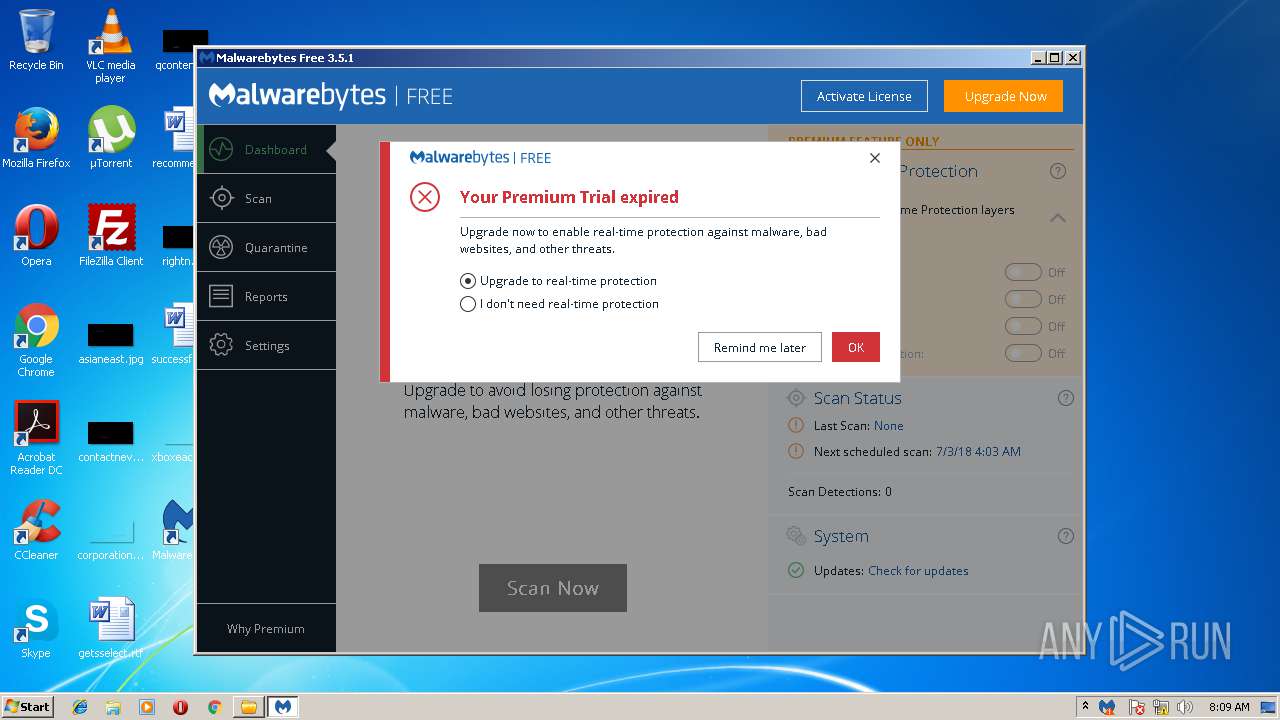Open Recycle Bin on desktop
1280x720 pixels.
[36, 40]
